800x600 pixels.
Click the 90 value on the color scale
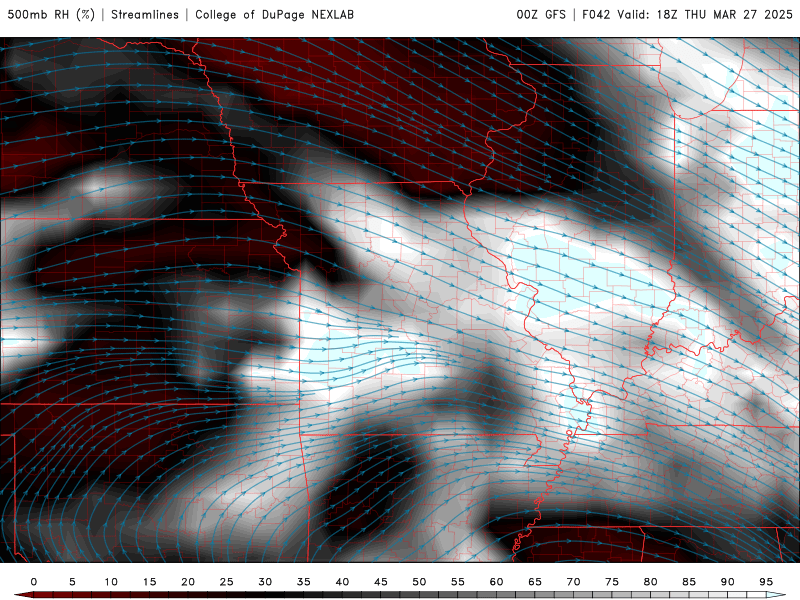click(728, 582)
